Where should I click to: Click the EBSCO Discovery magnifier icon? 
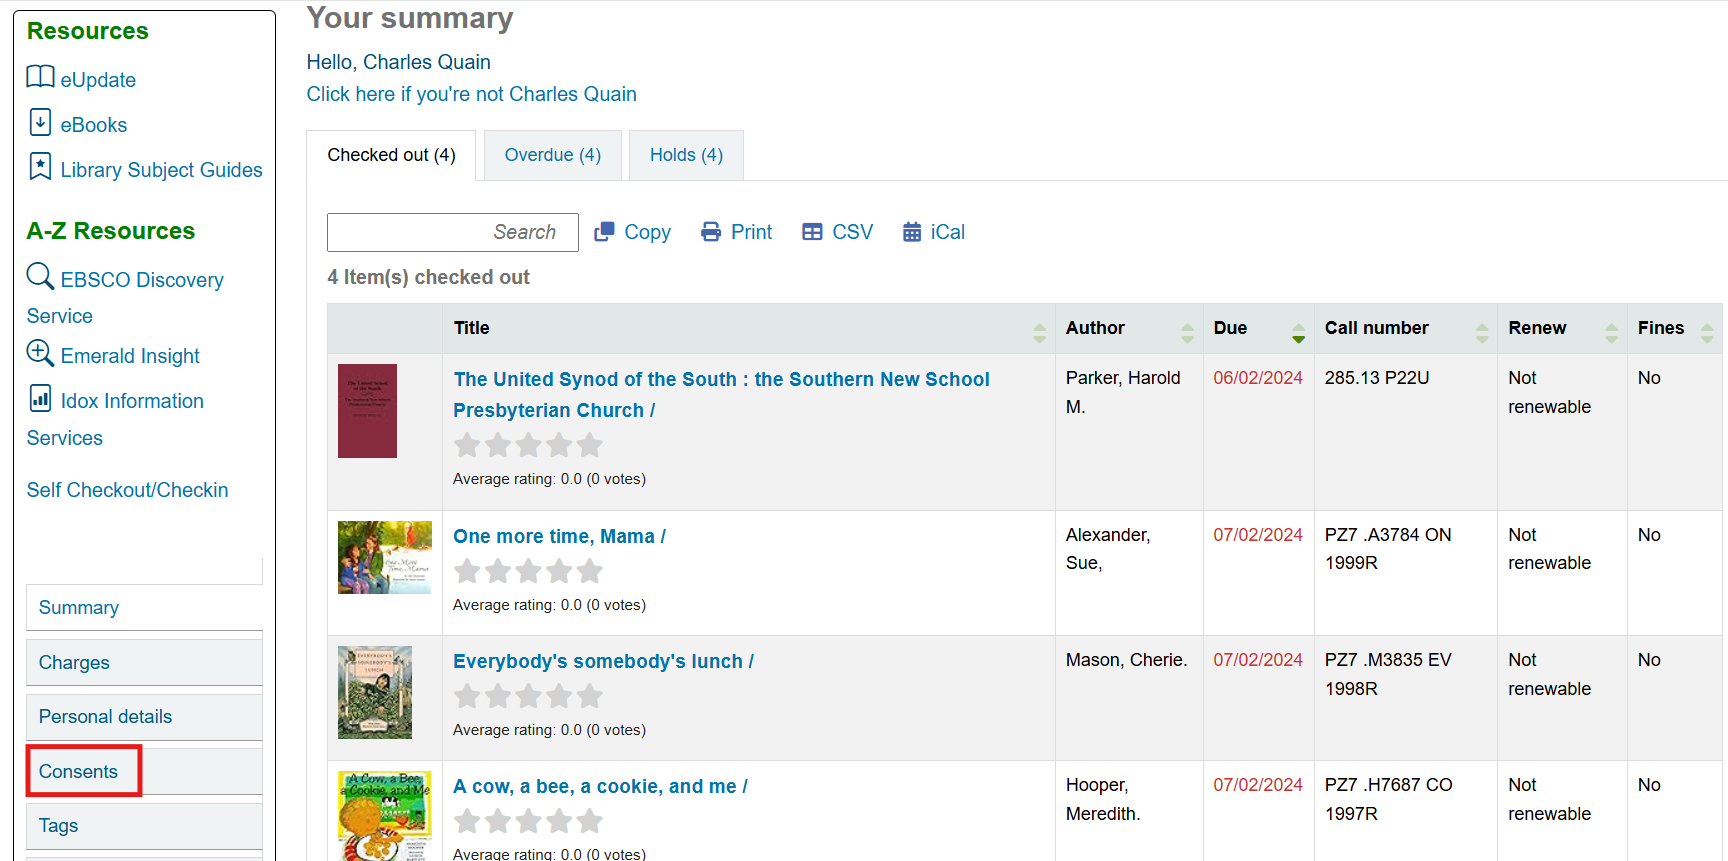(x=40, y=276)
